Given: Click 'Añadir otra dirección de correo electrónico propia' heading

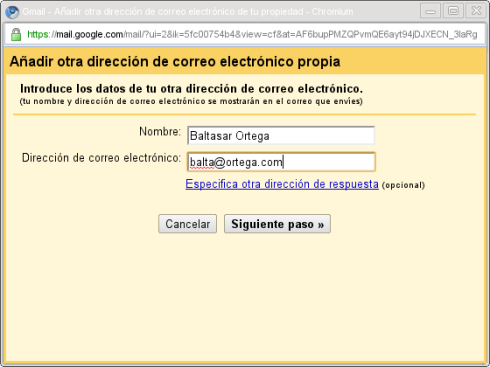Looking at the screenshot, I should tap(175, 62).
